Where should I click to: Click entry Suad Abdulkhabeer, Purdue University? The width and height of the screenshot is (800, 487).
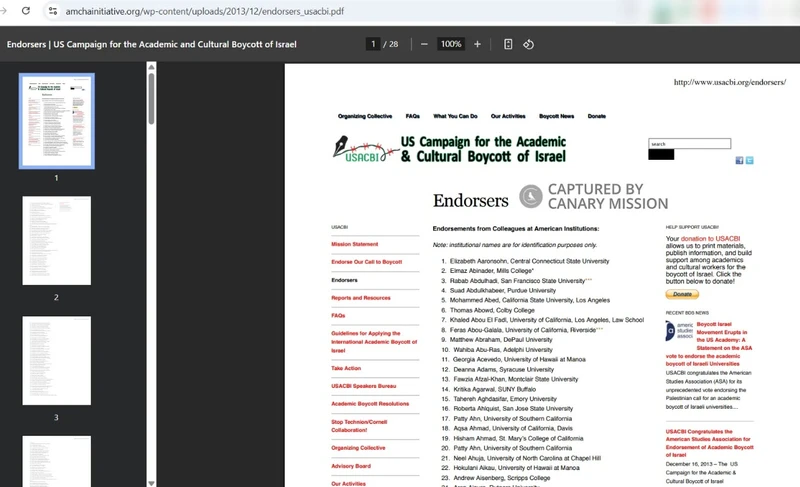point(503,291)
